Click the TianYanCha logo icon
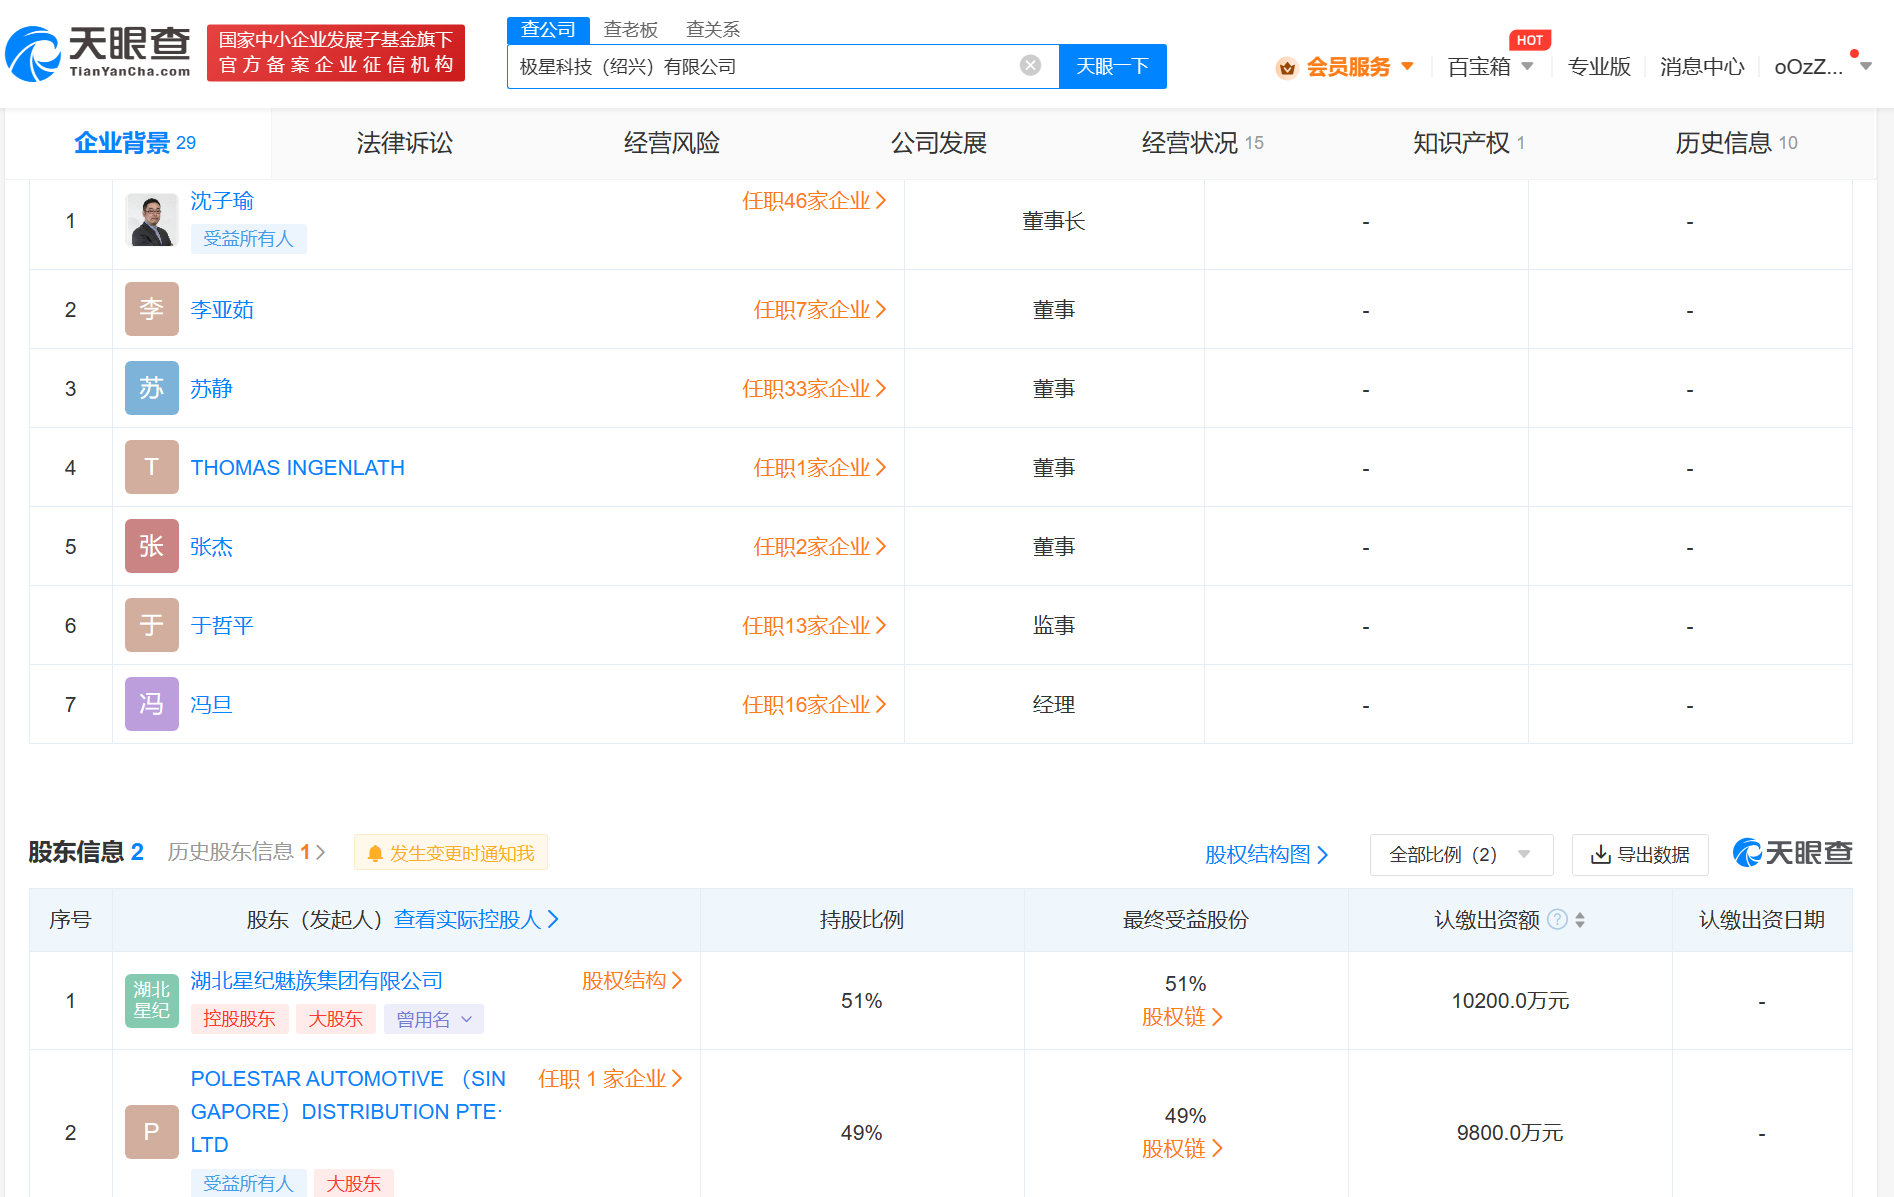Image resolution: width=1894 pixels, height=1197 pixels. [34, 54]
